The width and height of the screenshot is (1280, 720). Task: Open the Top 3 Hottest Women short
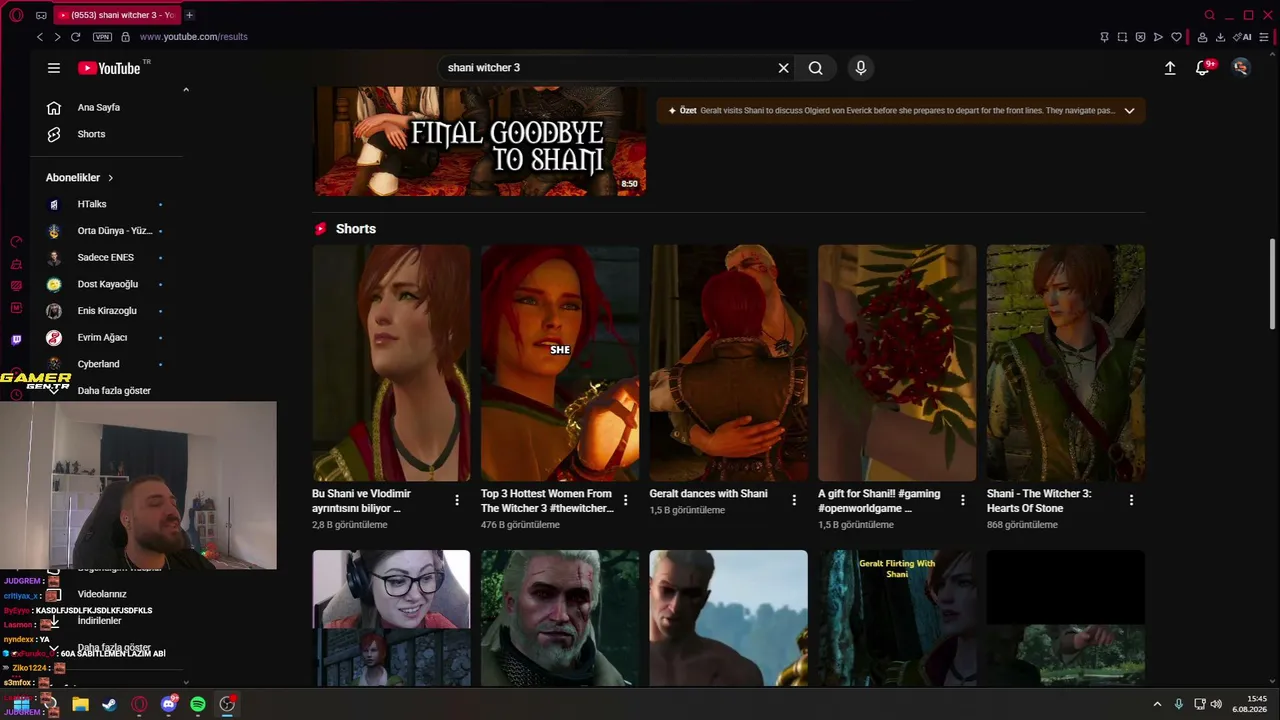click(560, 363)
